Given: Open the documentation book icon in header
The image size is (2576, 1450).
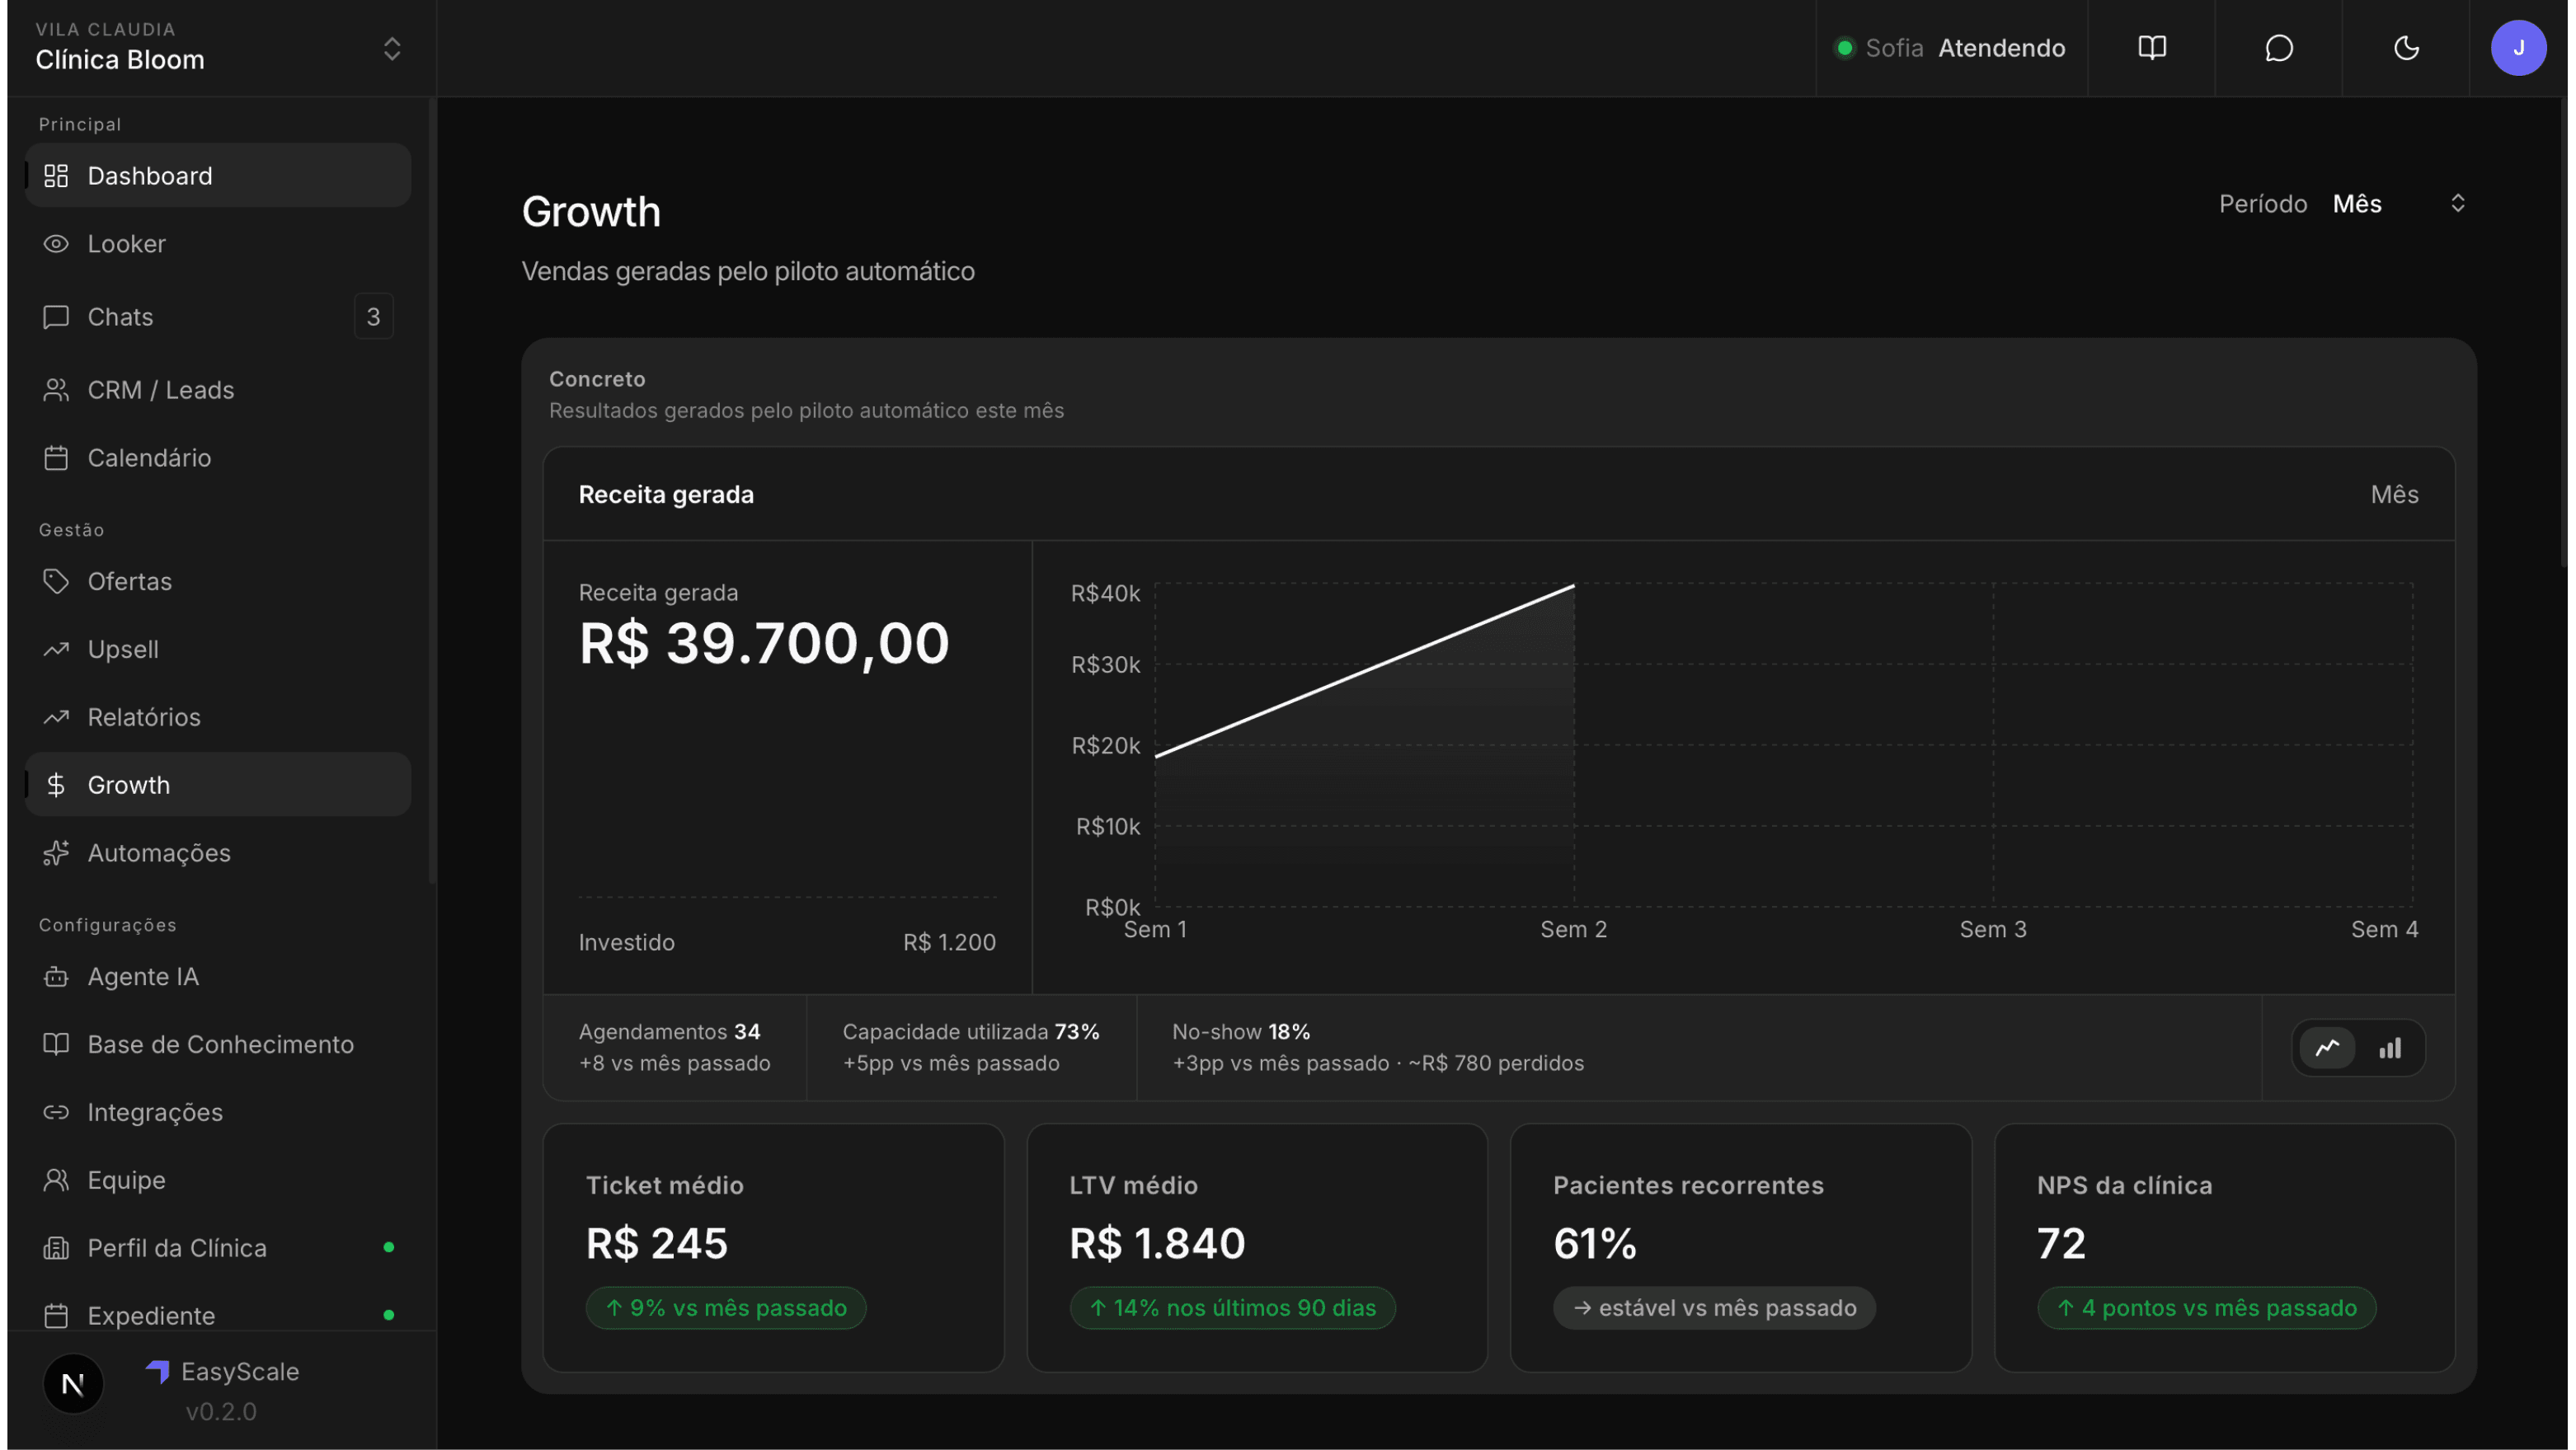Looking at the screenshot, I should pos(2152,48).
